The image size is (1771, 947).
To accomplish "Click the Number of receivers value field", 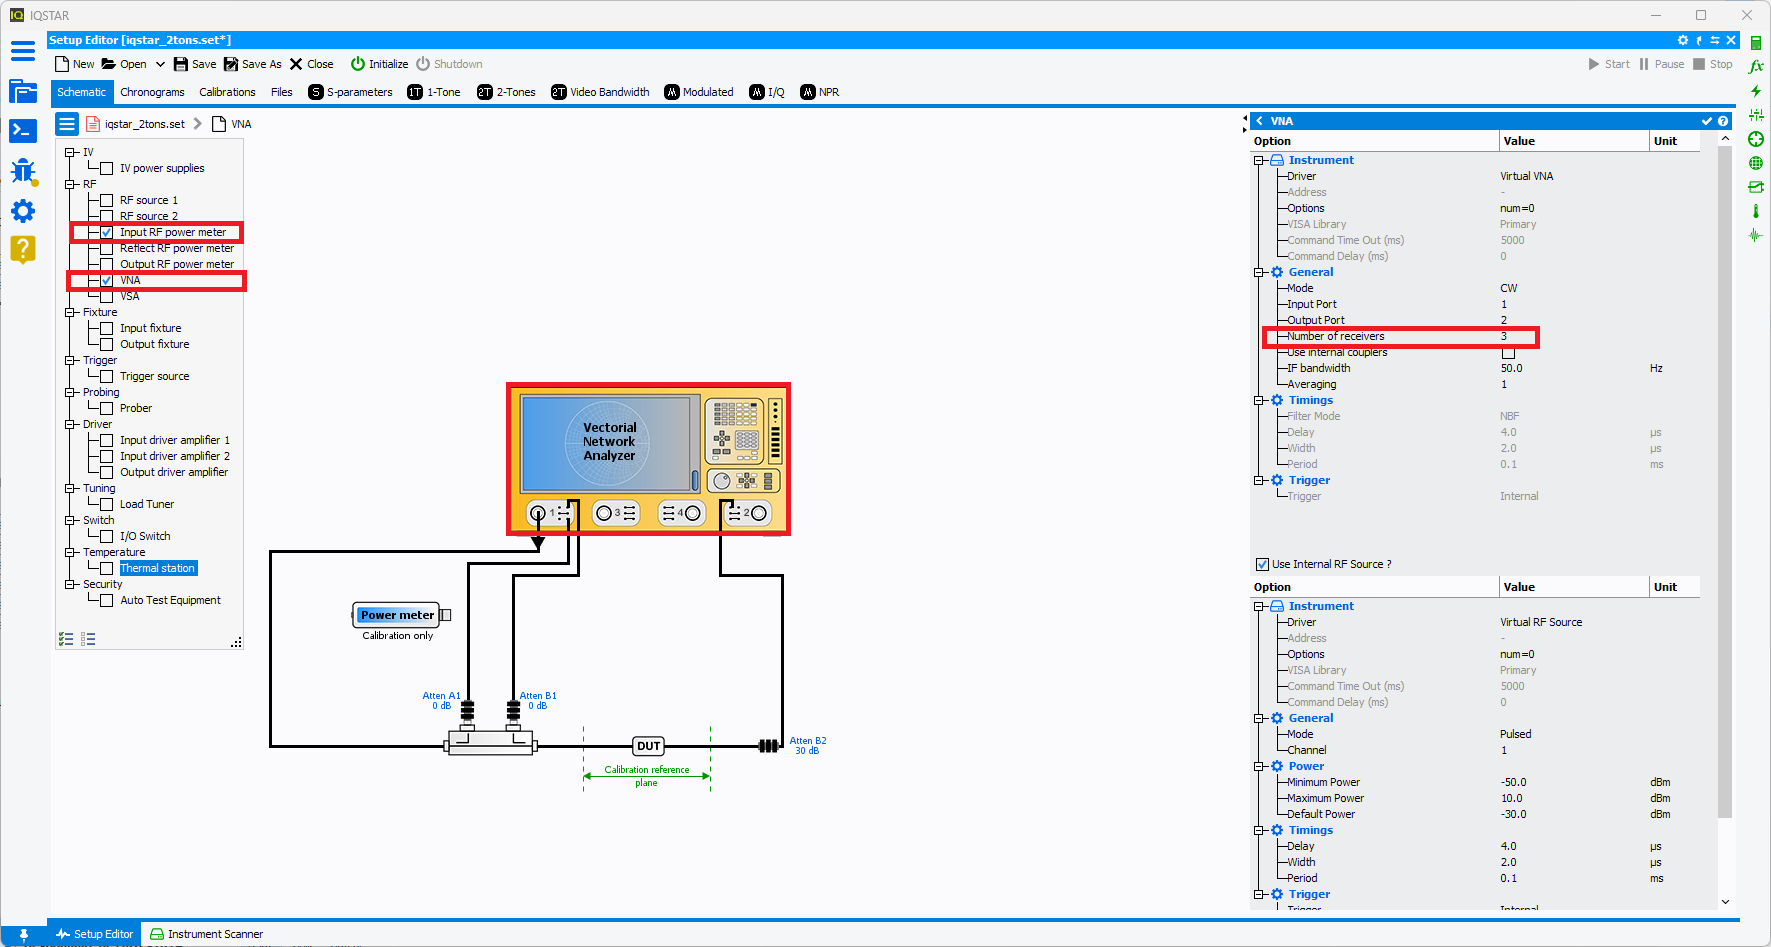I will click(x=1572, y=336).
